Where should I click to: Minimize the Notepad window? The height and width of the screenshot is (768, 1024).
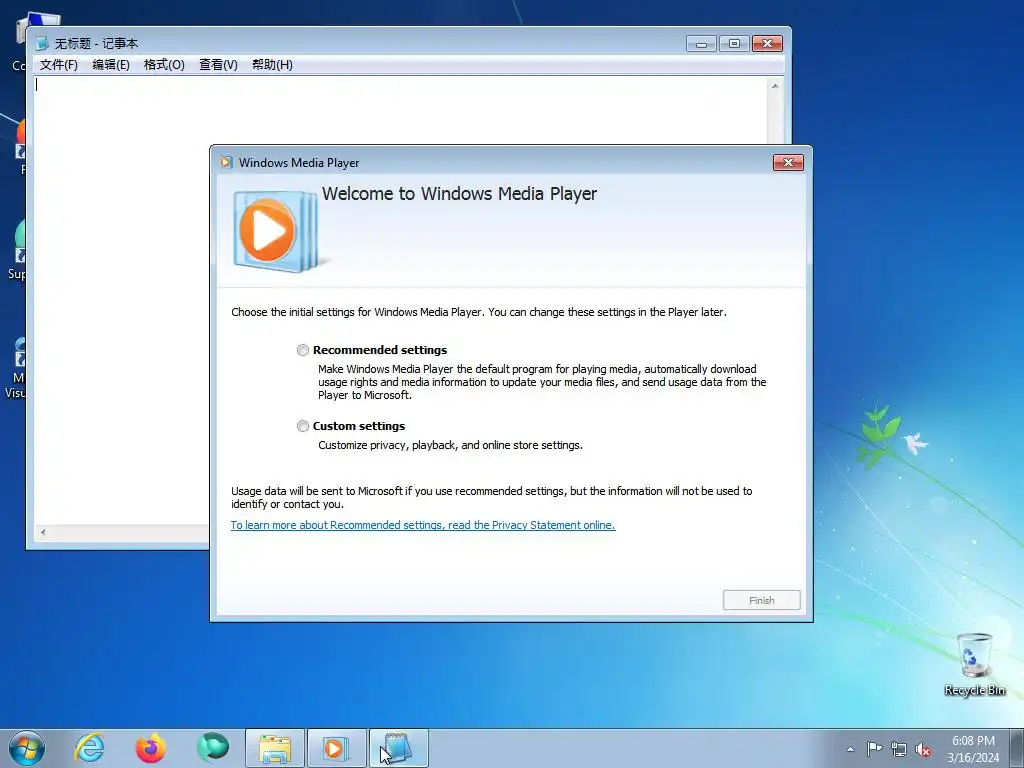tap(701, 44)
